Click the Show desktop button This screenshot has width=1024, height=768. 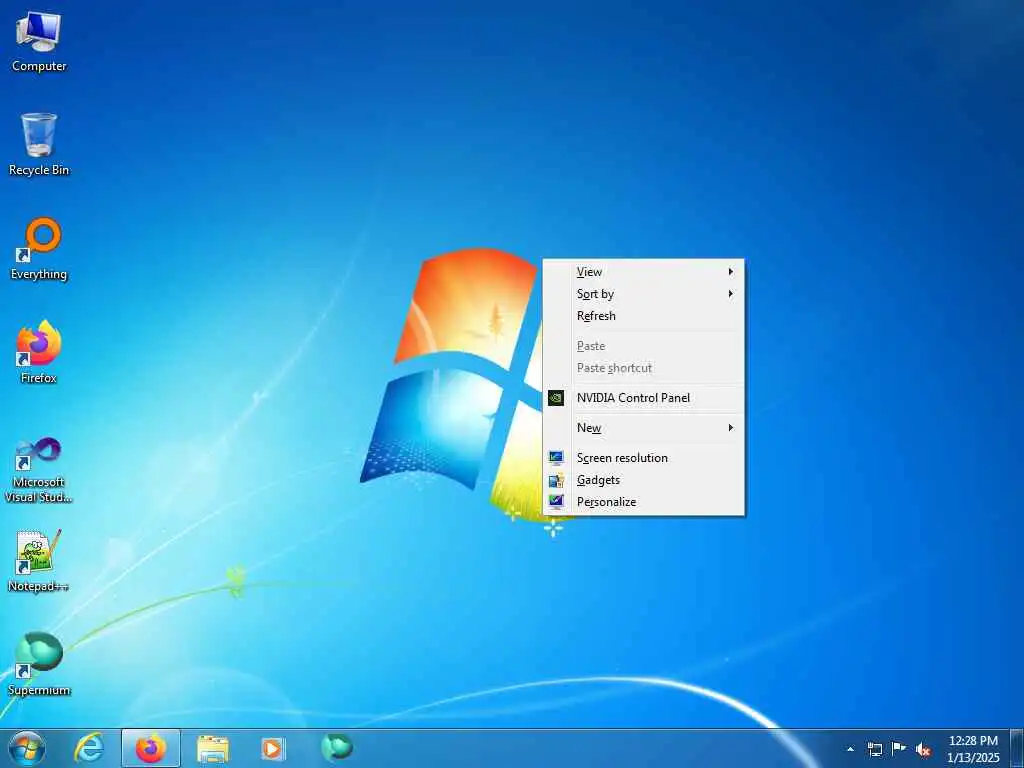(x=1017, y=748)
